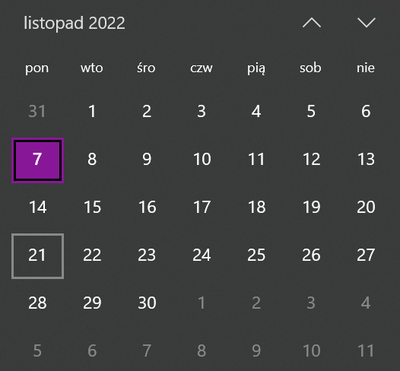The image size is (400, 371).
Task: Open month picker via the listopad 2022 header
Action: click(x=74, y=23)
